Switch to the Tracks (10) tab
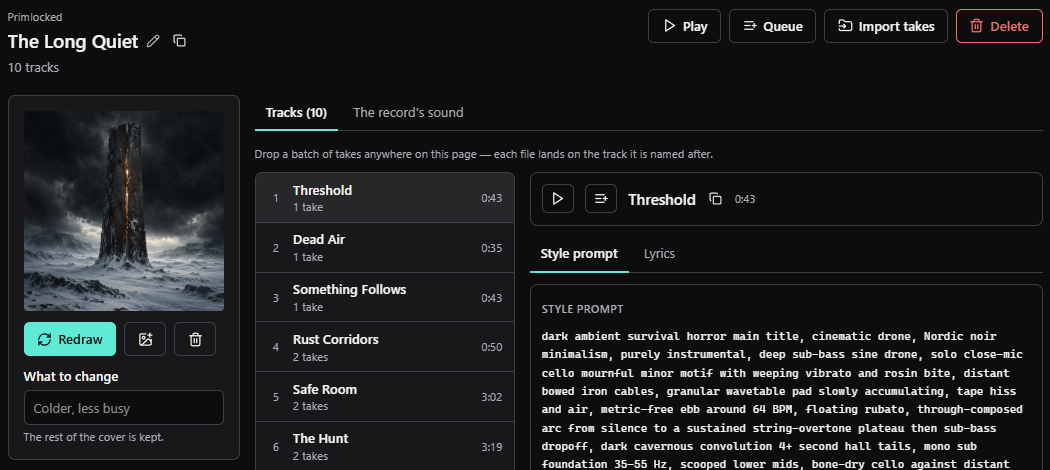1050x470 pixels. 296,112
